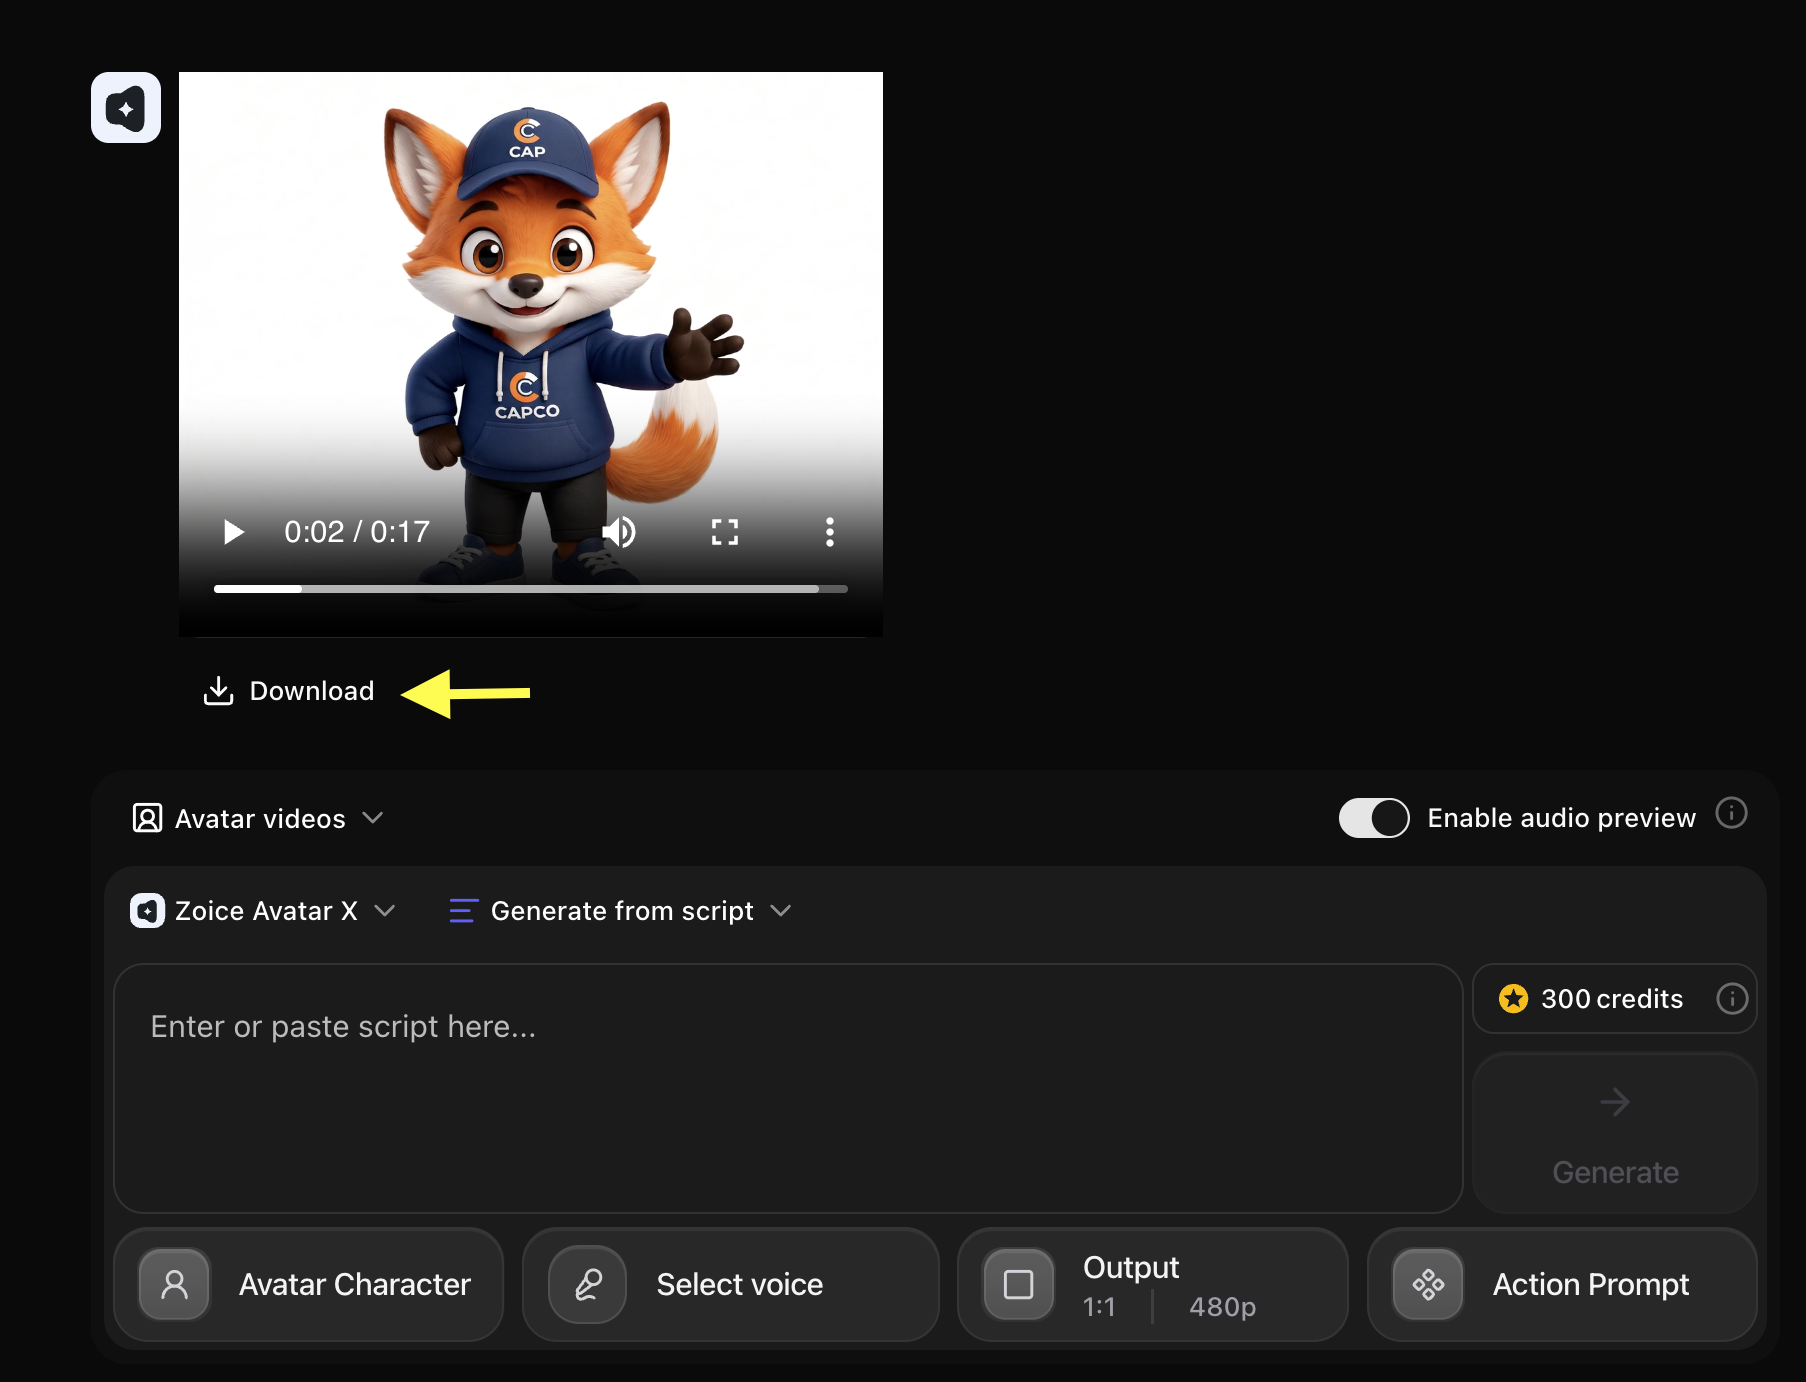Click the Output square aspect icon
The height and width of the screenshot is (1382, 1806).
click(1018, 1284)
